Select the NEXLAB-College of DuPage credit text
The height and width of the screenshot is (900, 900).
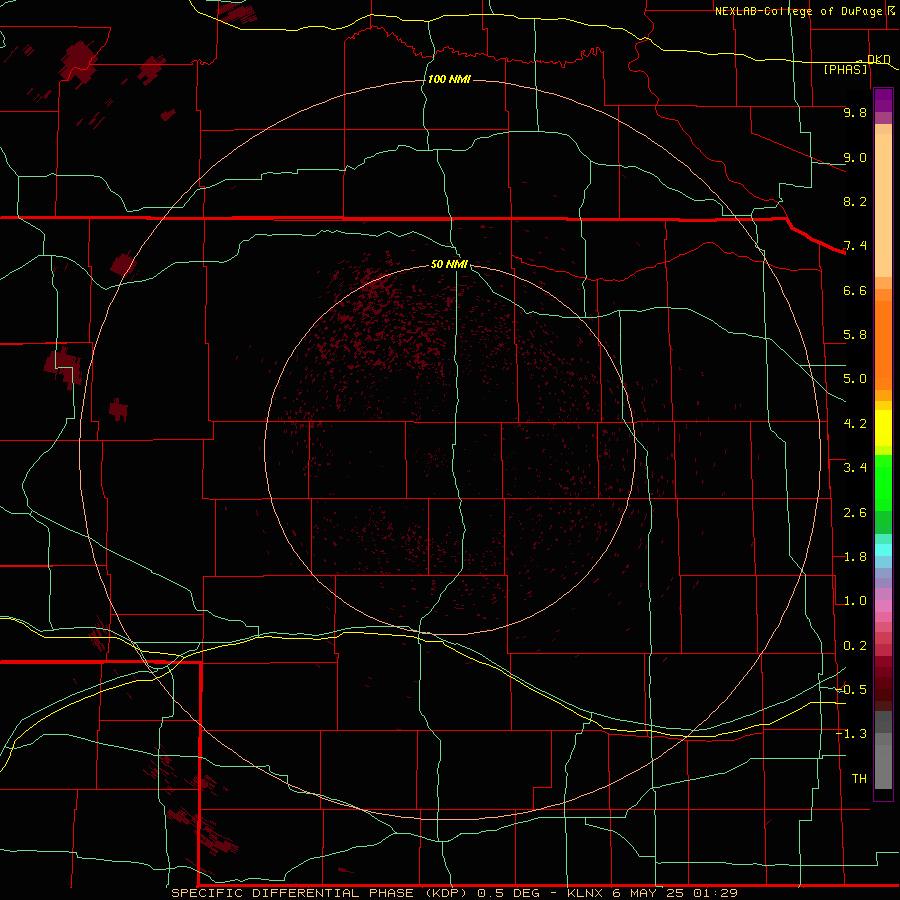tap(801, 11)
